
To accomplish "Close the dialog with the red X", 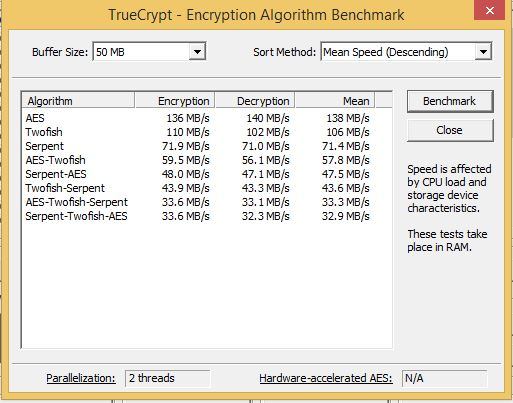I will (x=490, y=10).
